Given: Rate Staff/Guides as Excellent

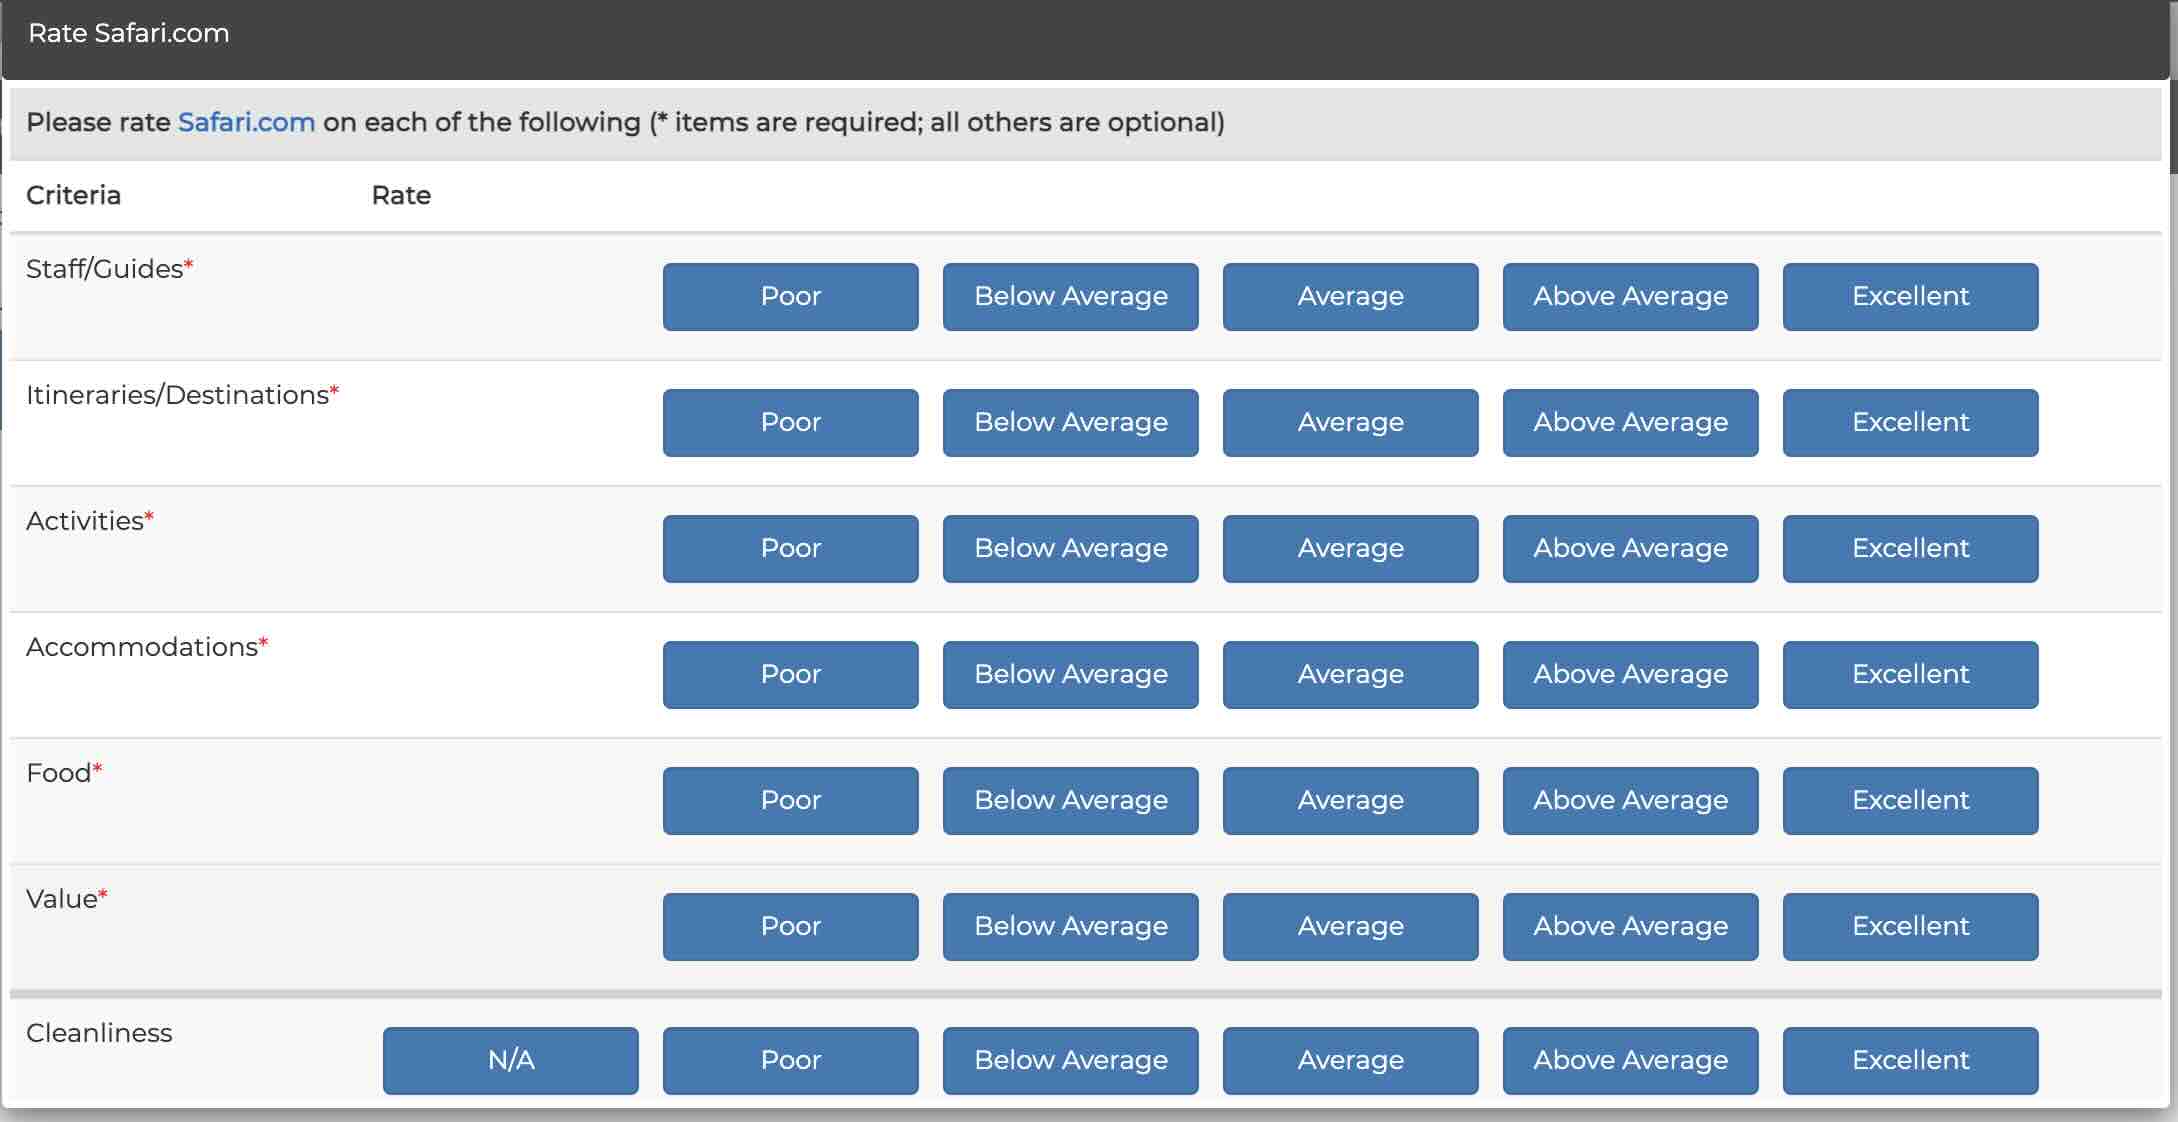Looking at the screenshot, I should point(1910,296).
